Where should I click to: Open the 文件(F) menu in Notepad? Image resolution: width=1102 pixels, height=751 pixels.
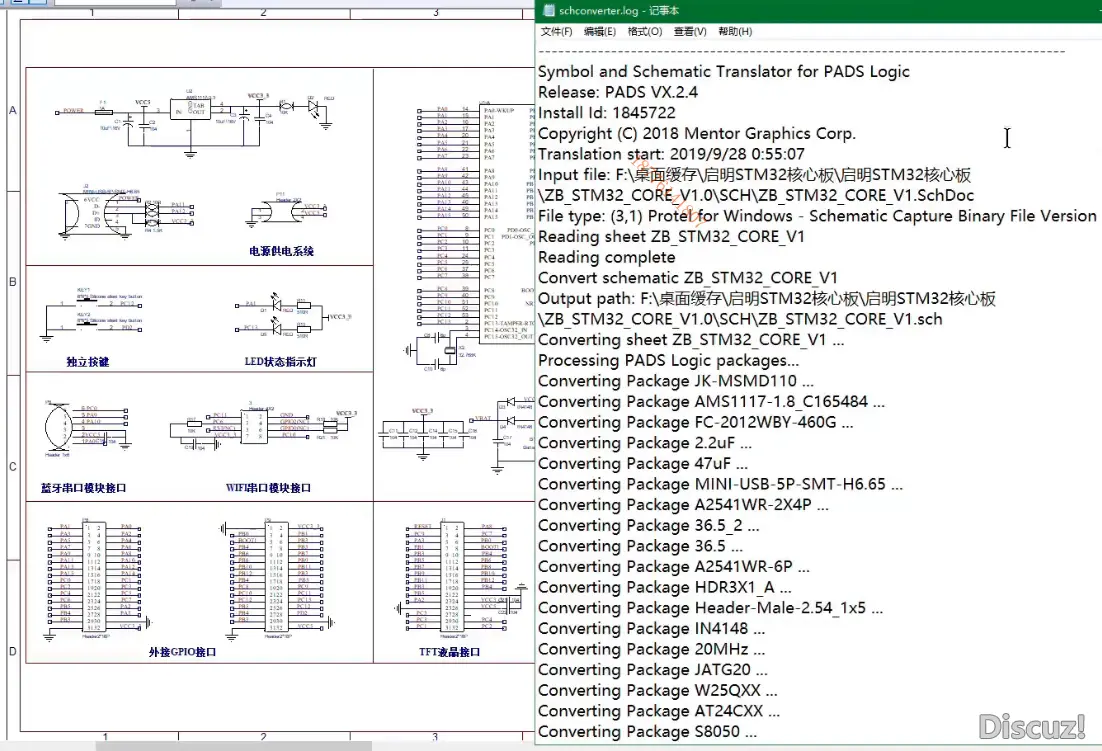coord(556,32)
